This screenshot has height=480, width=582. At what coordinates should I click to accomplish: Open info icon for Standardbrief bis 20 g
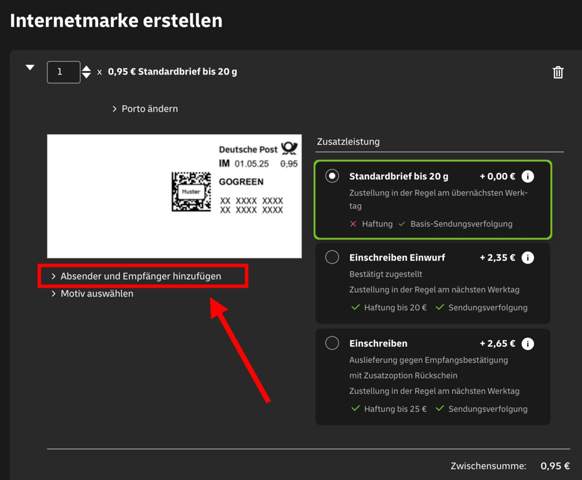527,176
